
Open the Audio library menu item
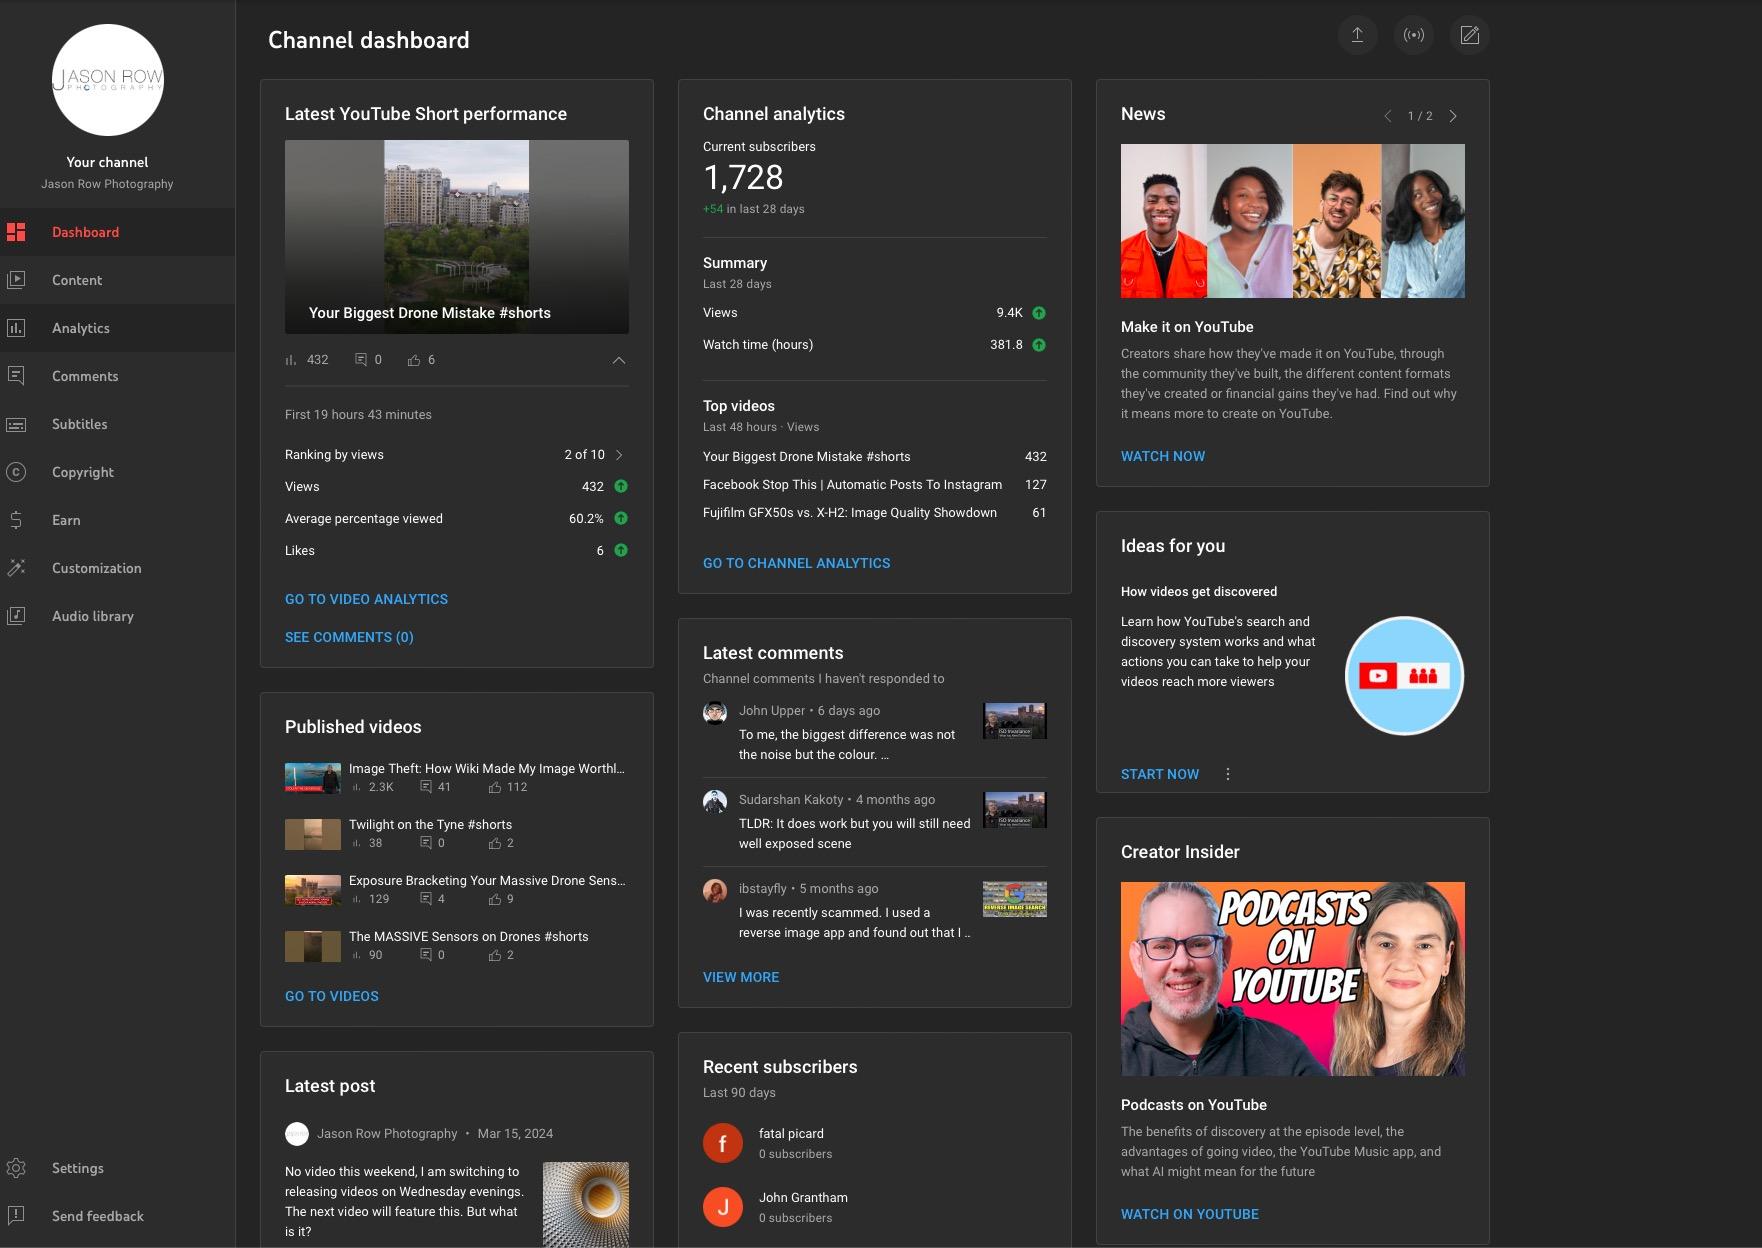[117, 616]
